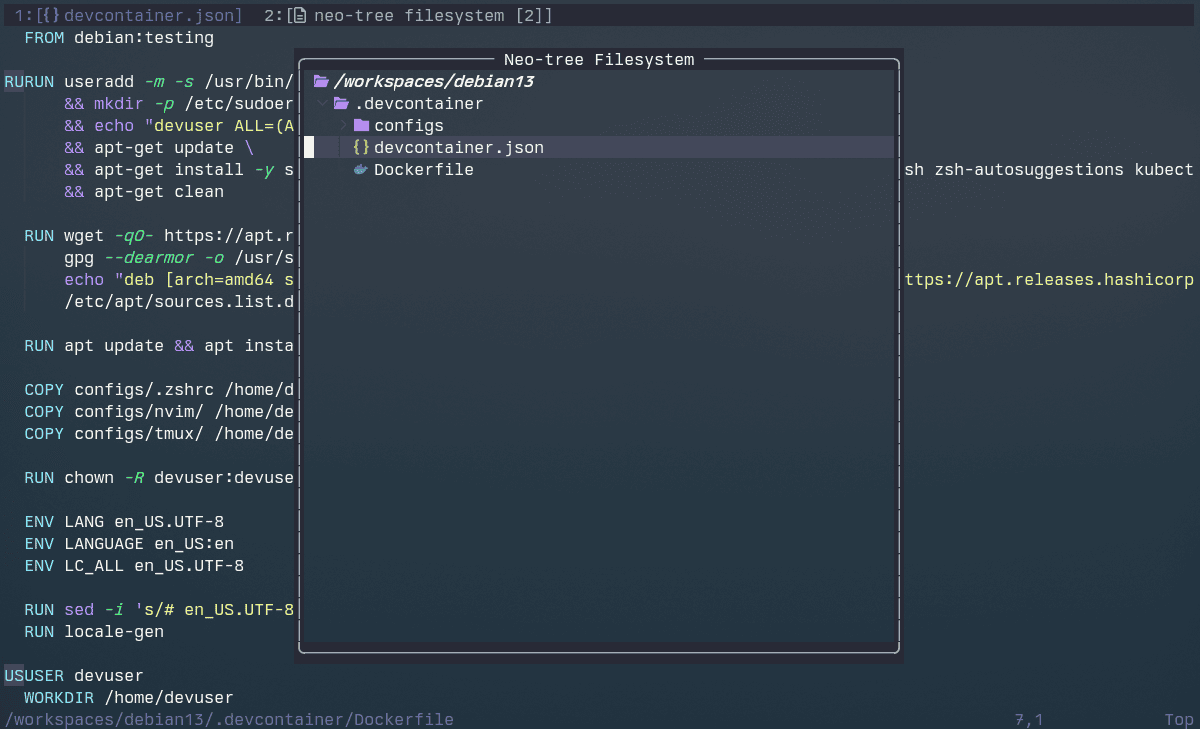Click the configs folder icon

(x=361, y=126)
